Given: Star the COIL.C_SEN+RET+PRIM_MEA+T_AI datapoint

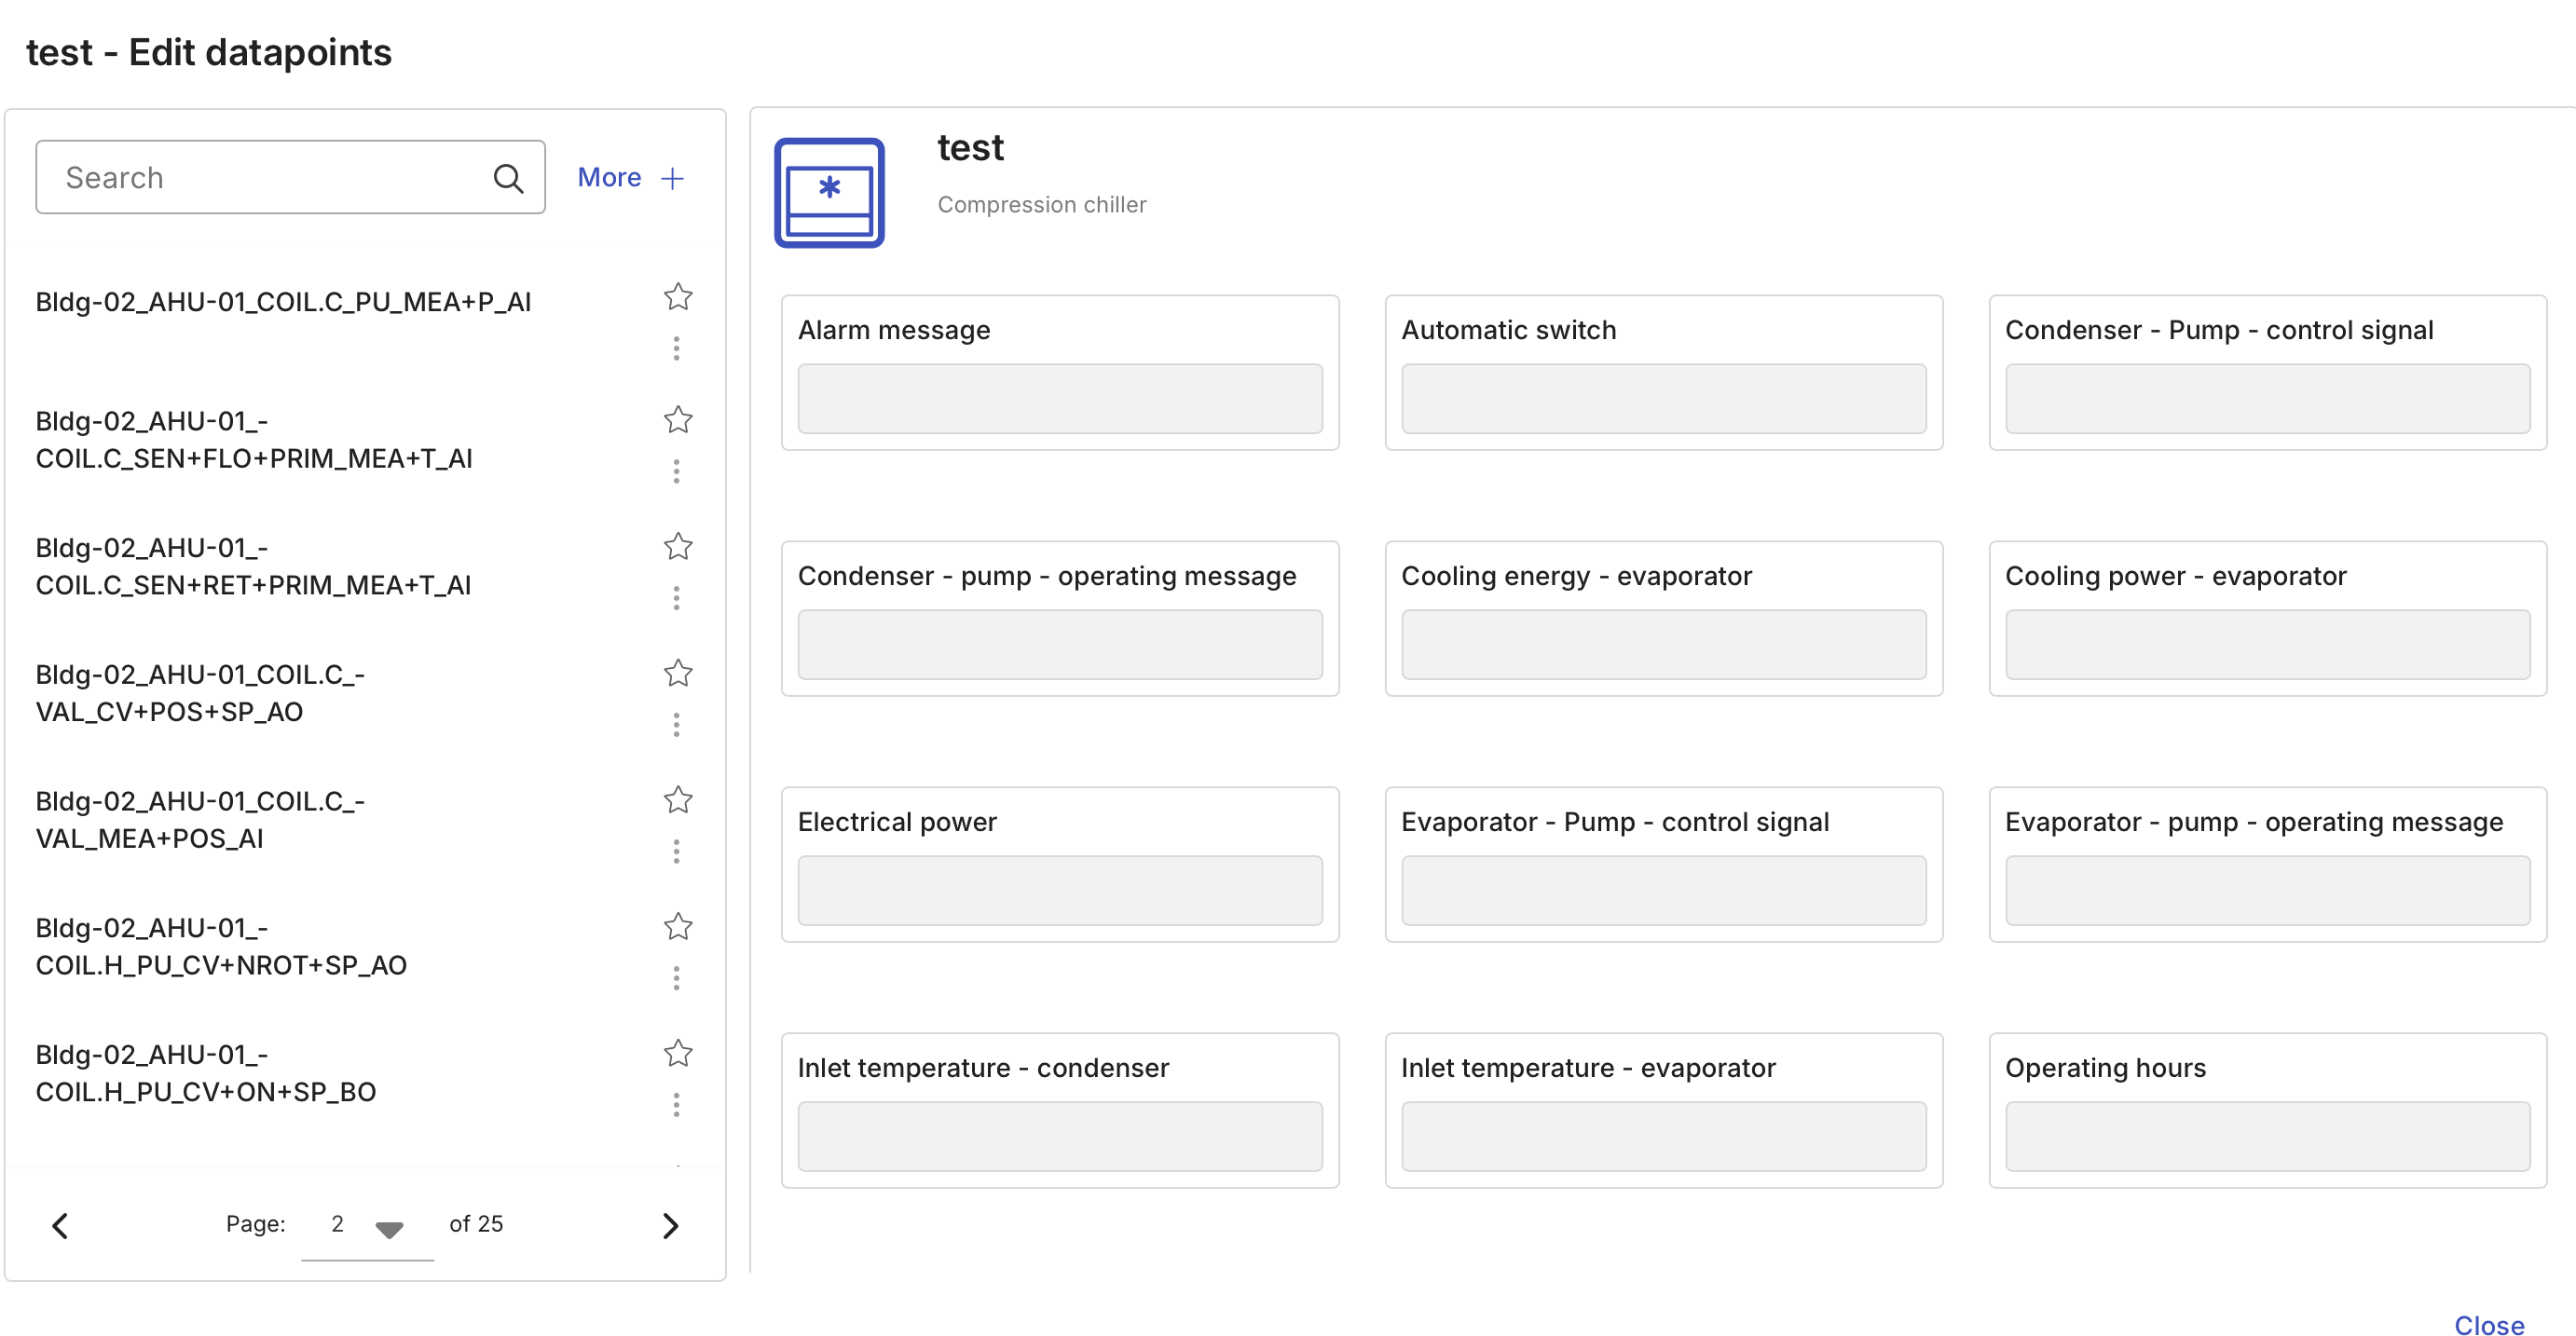Looking at the screenshot, I should (678, 546).
